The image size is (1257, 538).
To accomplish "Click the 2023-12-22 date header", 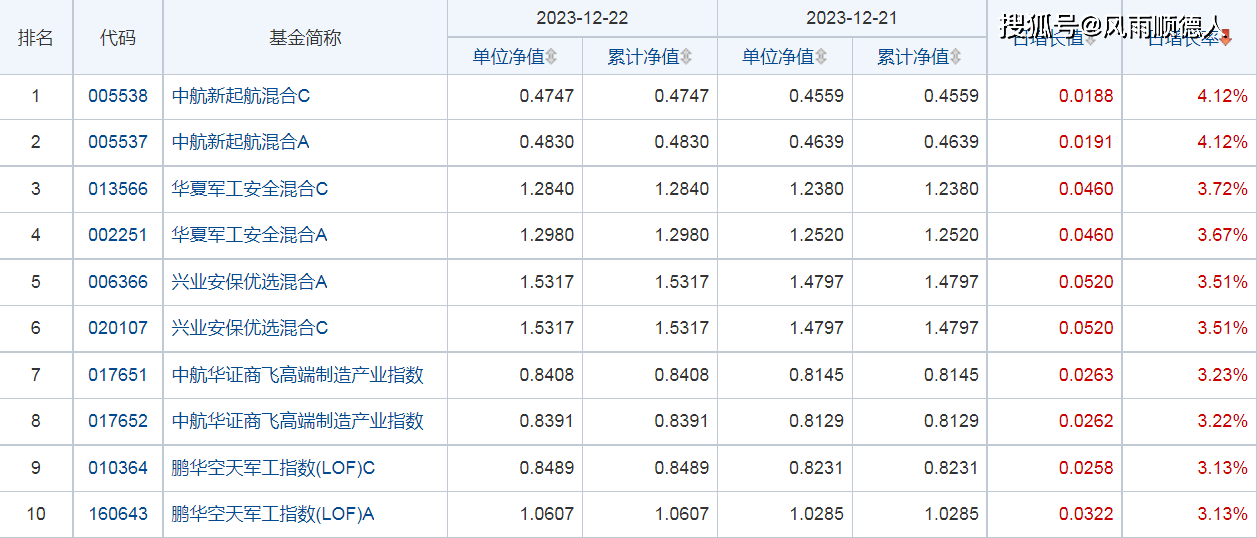I will point(582,18).
